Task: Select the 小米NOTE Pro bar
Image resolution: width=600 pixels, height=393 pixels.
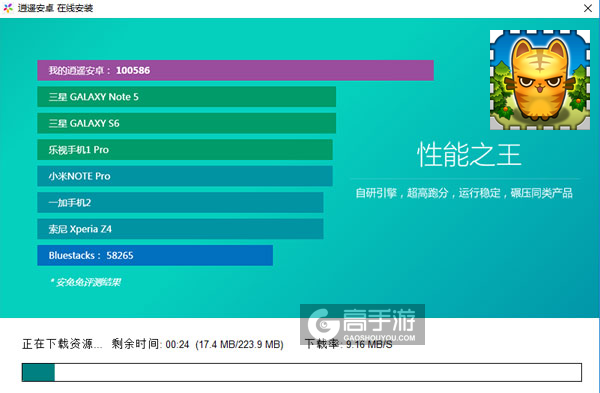Action: click(x=185, y=176)
